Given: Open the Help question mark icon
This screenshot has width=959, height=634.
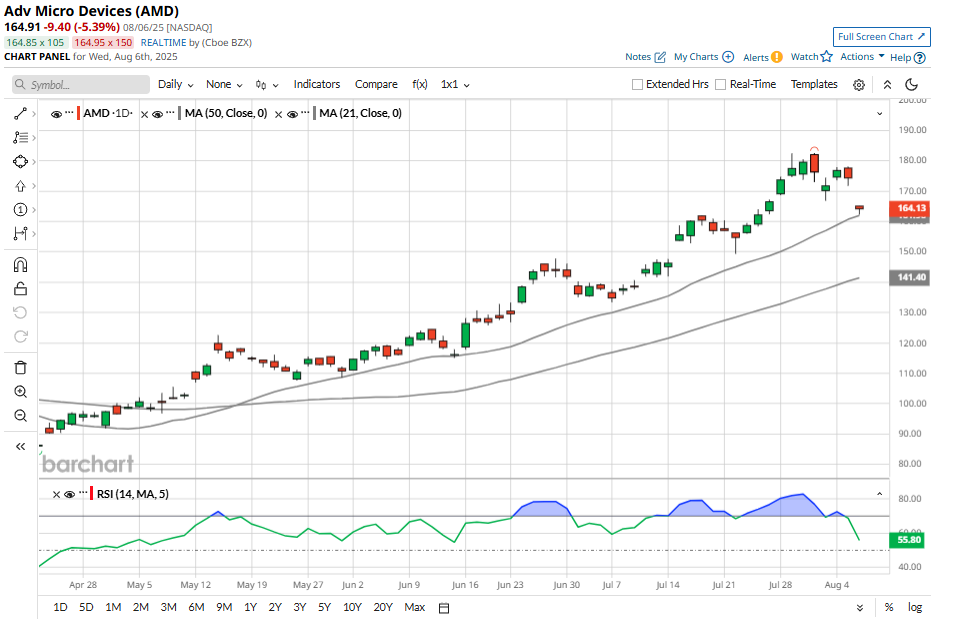Looking at the screenshot, I should click(x=919, y=57).
